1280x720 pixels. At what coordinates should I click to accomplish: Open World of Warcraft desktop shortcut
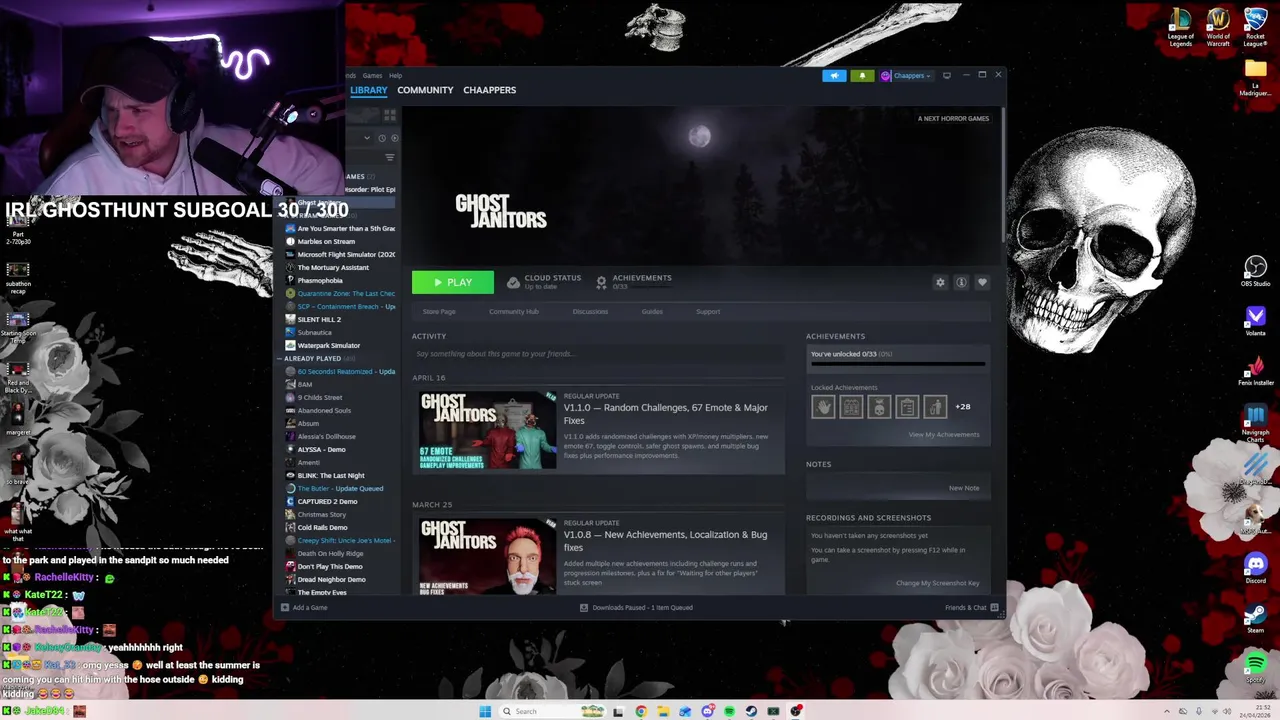point(1218,27)
